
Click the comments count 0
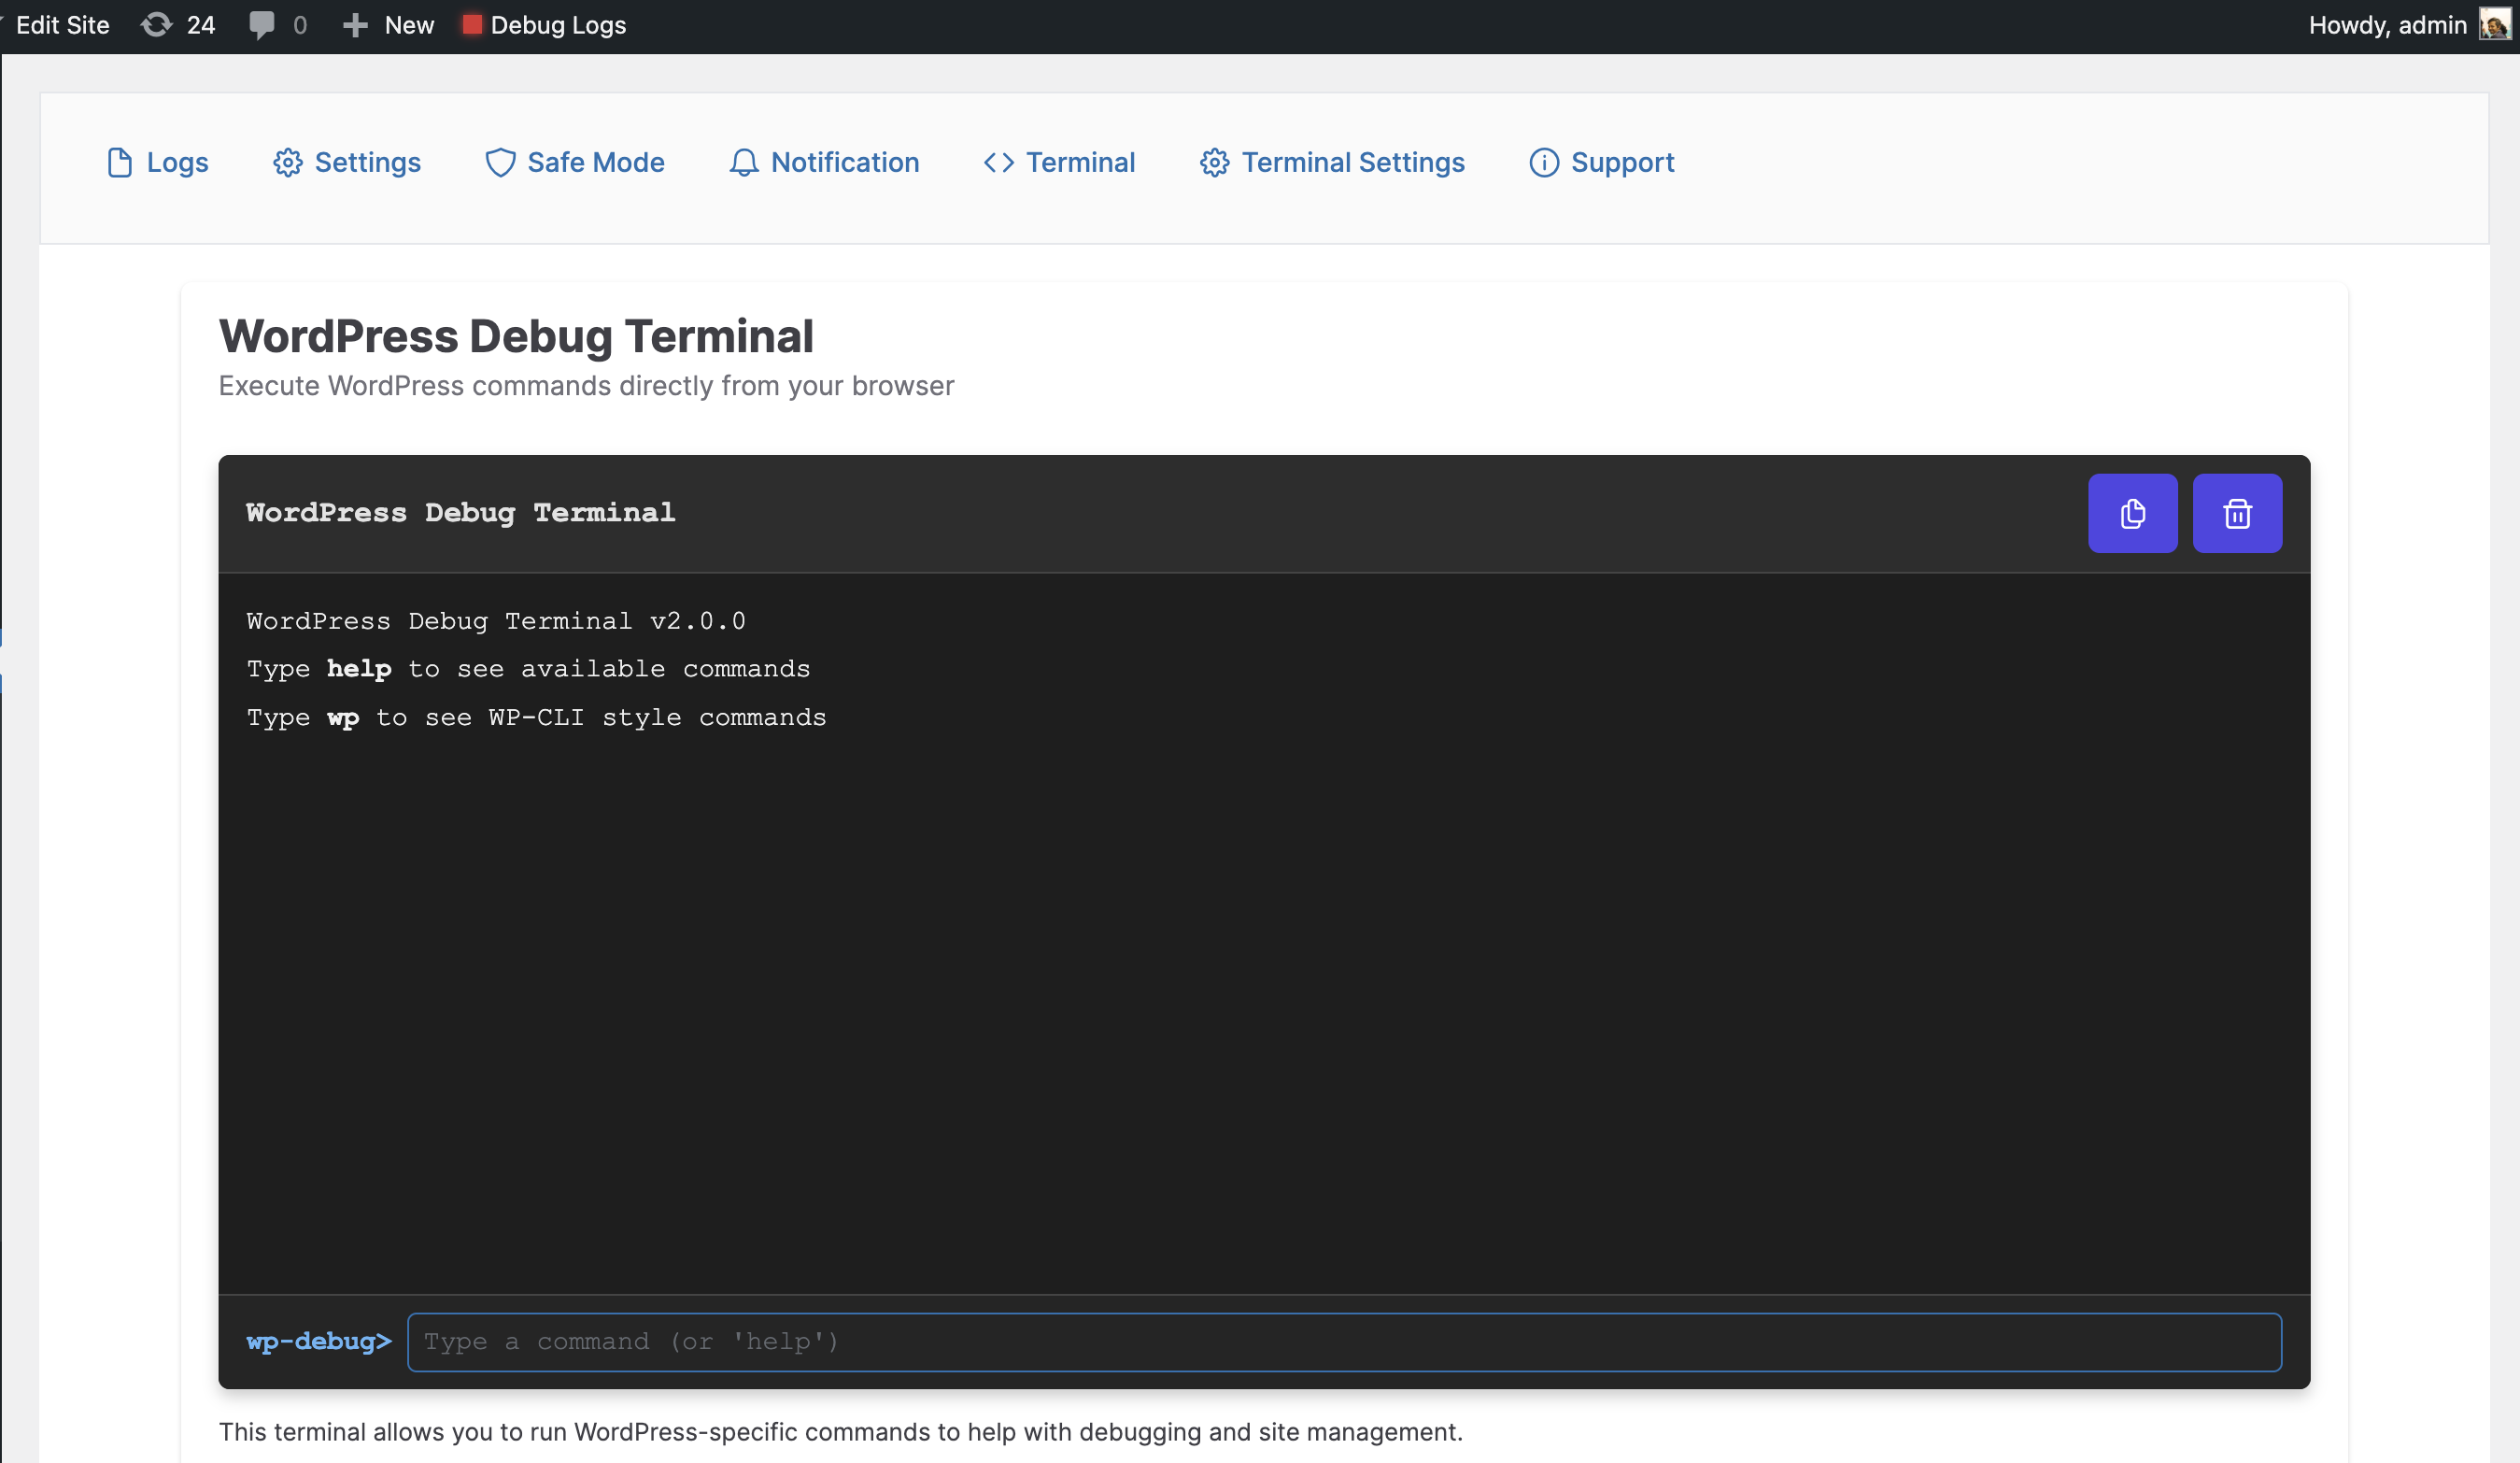[x=300, y=25]
